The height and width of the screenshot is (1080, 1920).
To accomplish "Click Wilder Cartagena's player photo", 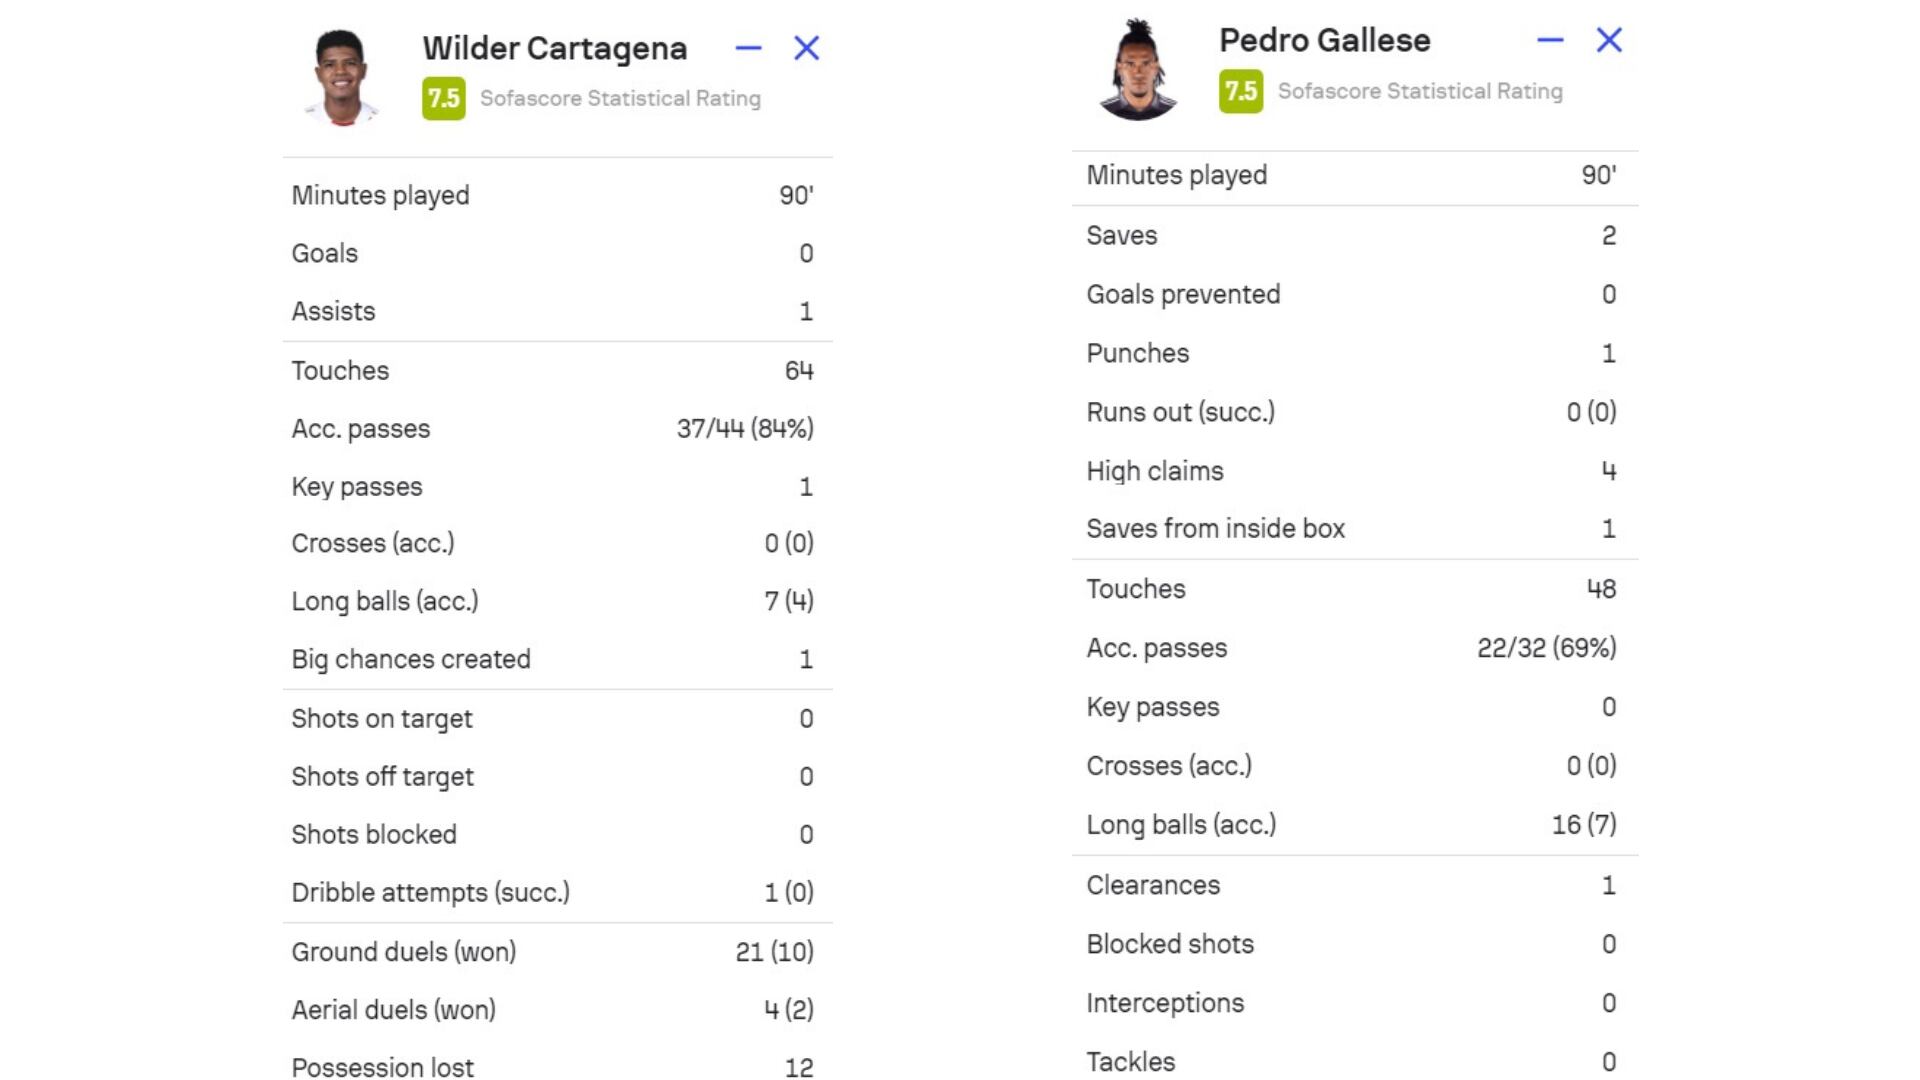I will (x=341, y=78).
